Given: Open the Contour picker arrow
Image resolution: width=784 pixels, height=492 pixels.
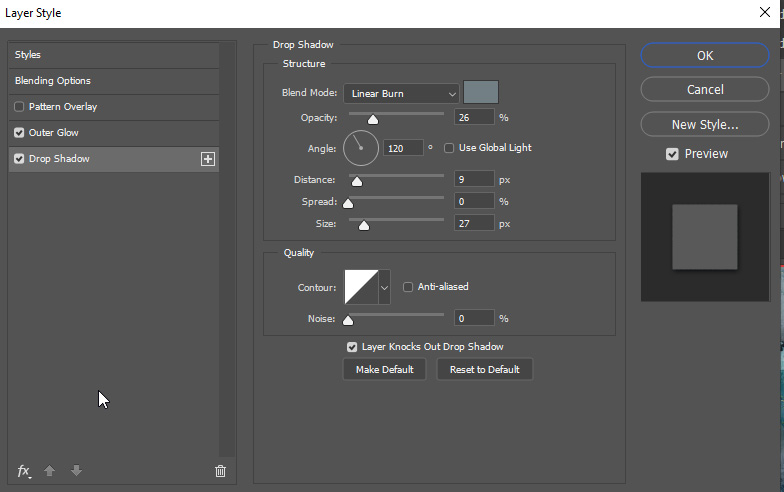Looking at the screenshot, I should tap(384, 288).
